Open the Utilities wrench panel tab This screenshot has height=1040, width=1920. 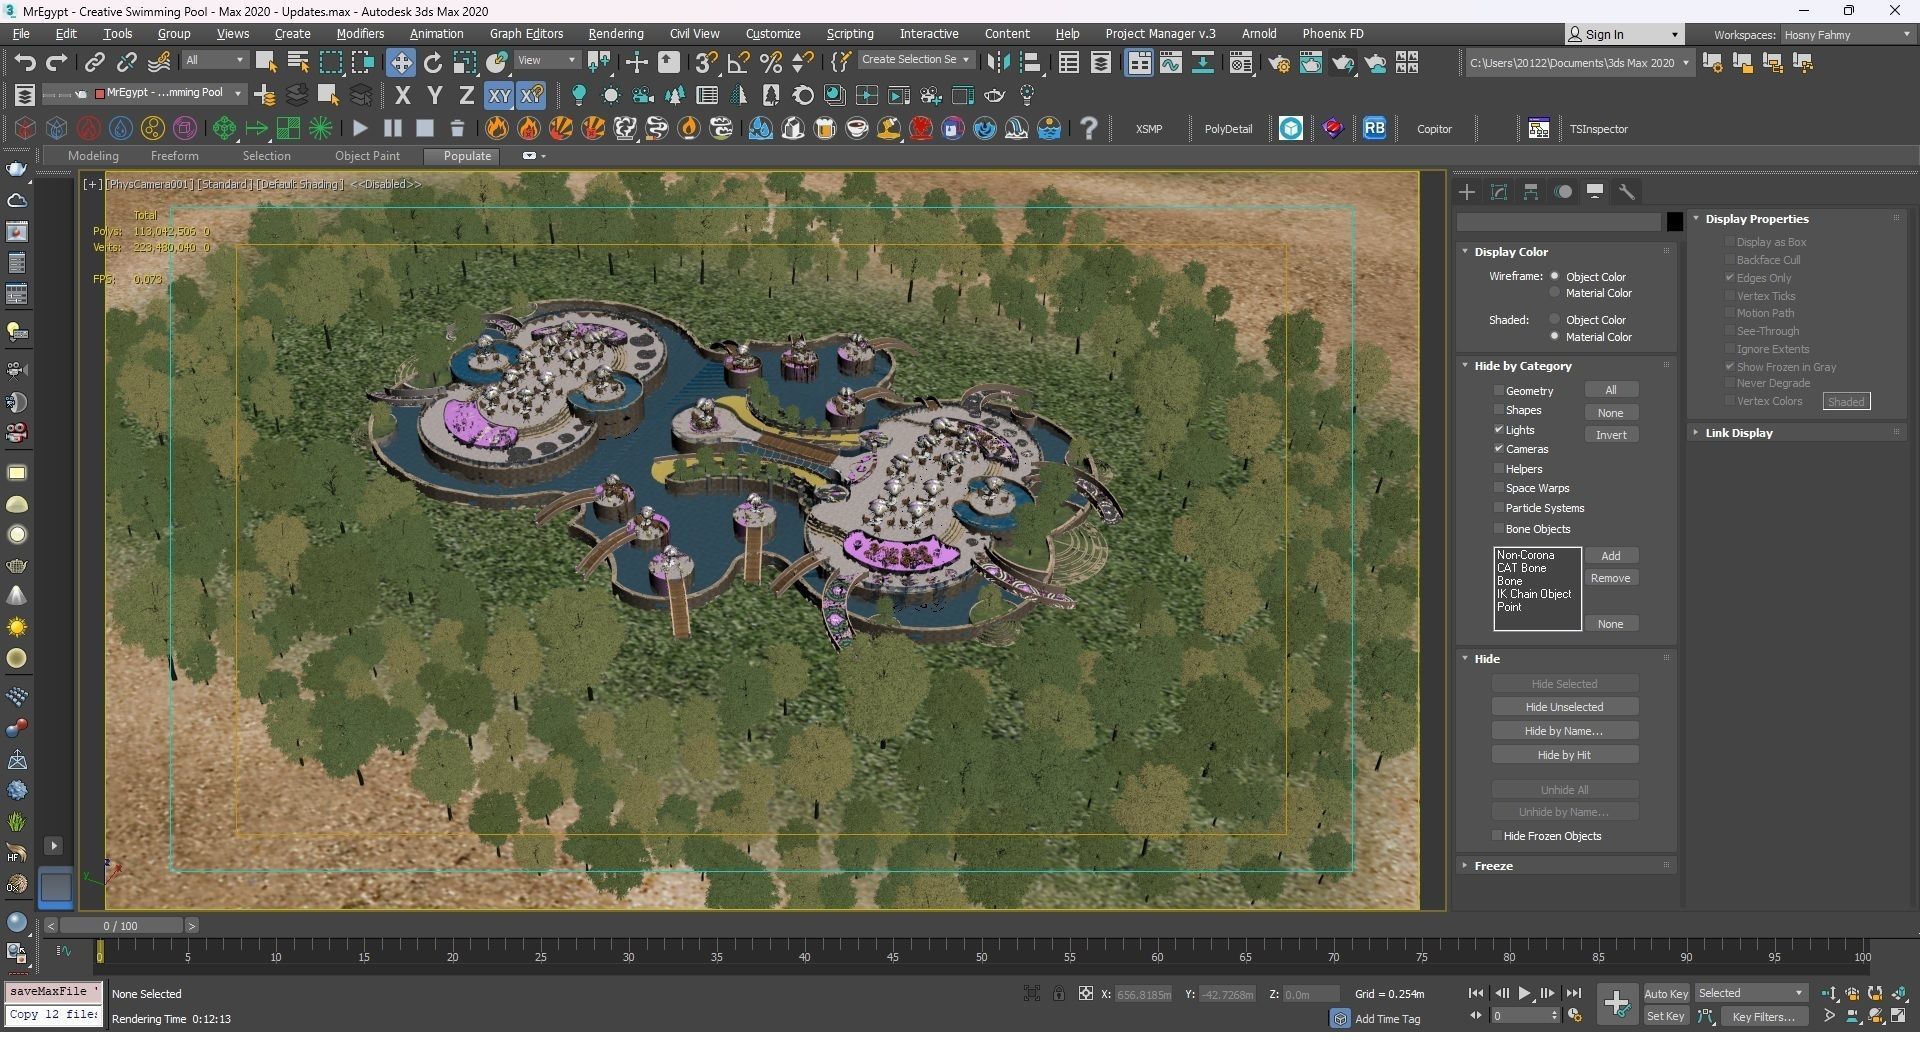(1627, 192)
